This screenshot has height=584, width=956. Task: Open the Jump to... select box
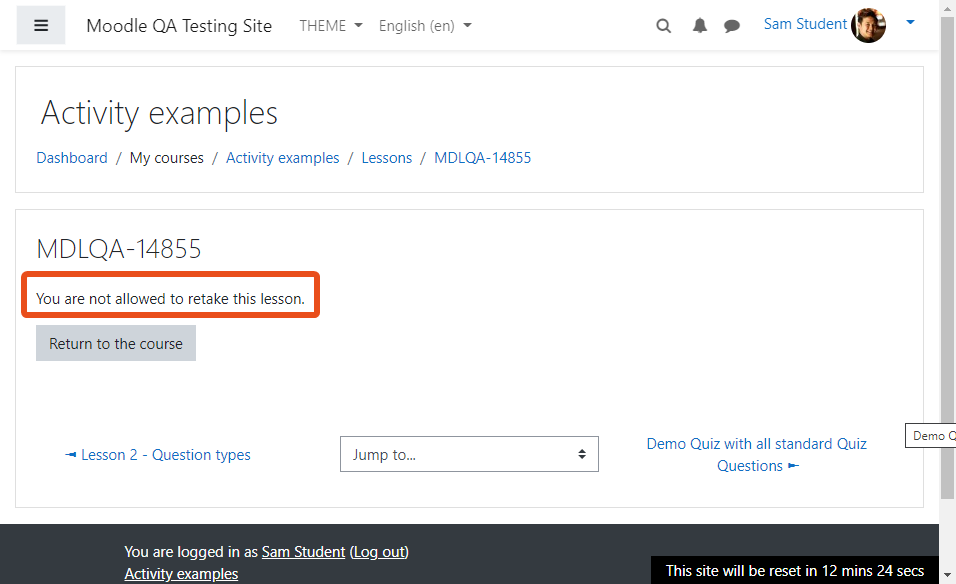[469, 454]
